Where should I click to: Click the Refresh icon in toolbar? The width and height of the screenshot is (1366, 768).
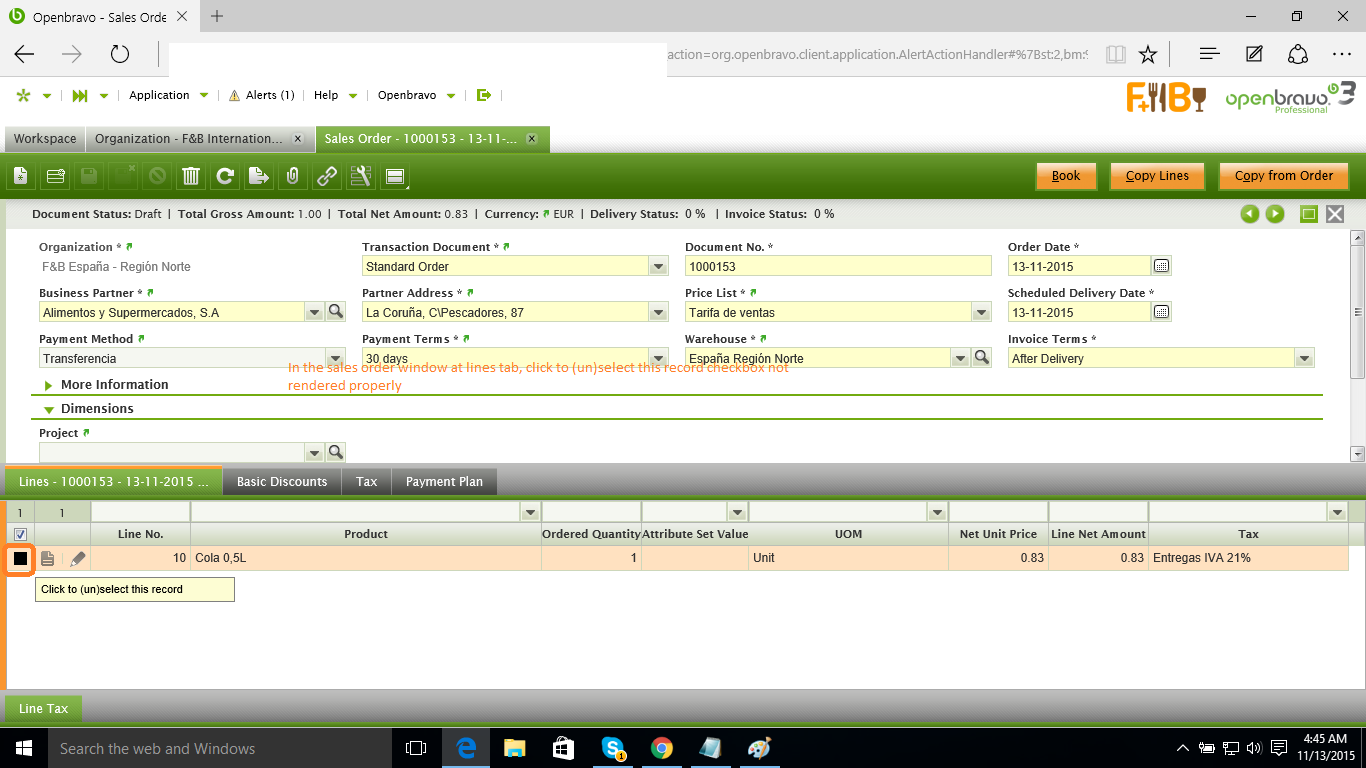click(225, 177)
